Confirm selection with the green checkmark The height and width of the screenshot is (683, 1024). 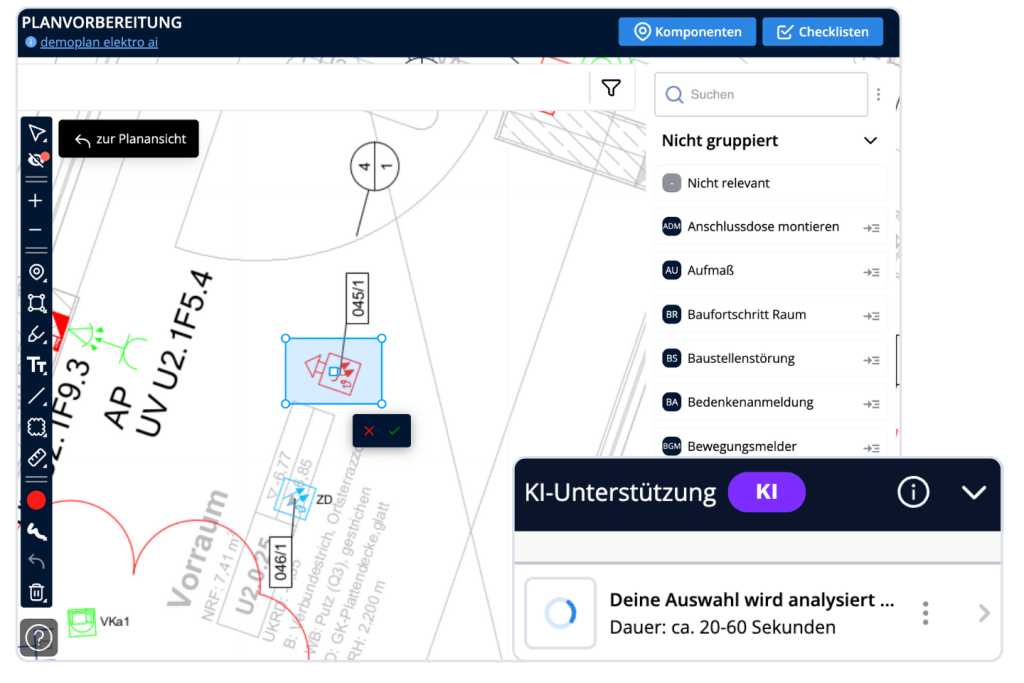pos(394,431)
